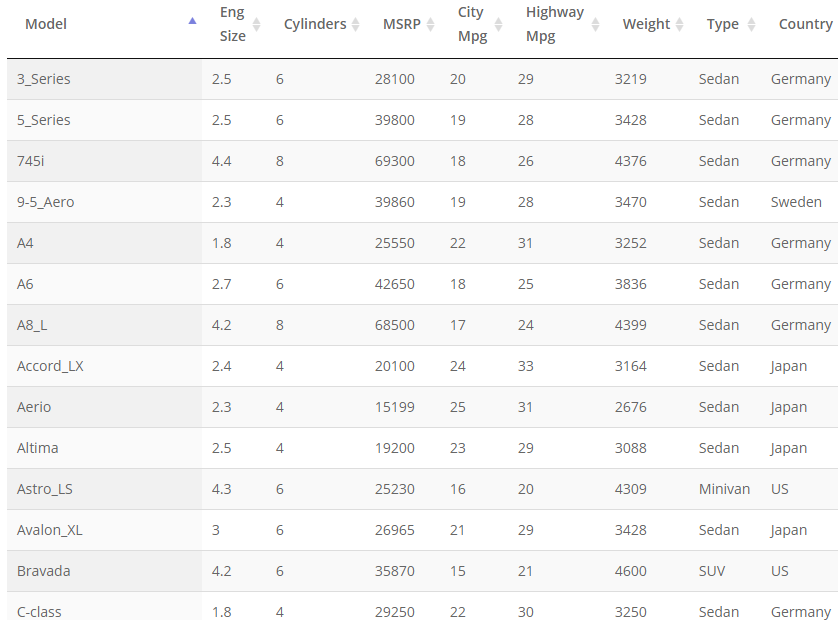Viewport: 838px width, 620px height.
Task: Click MSRP value 39800
Action: [394, 120]
